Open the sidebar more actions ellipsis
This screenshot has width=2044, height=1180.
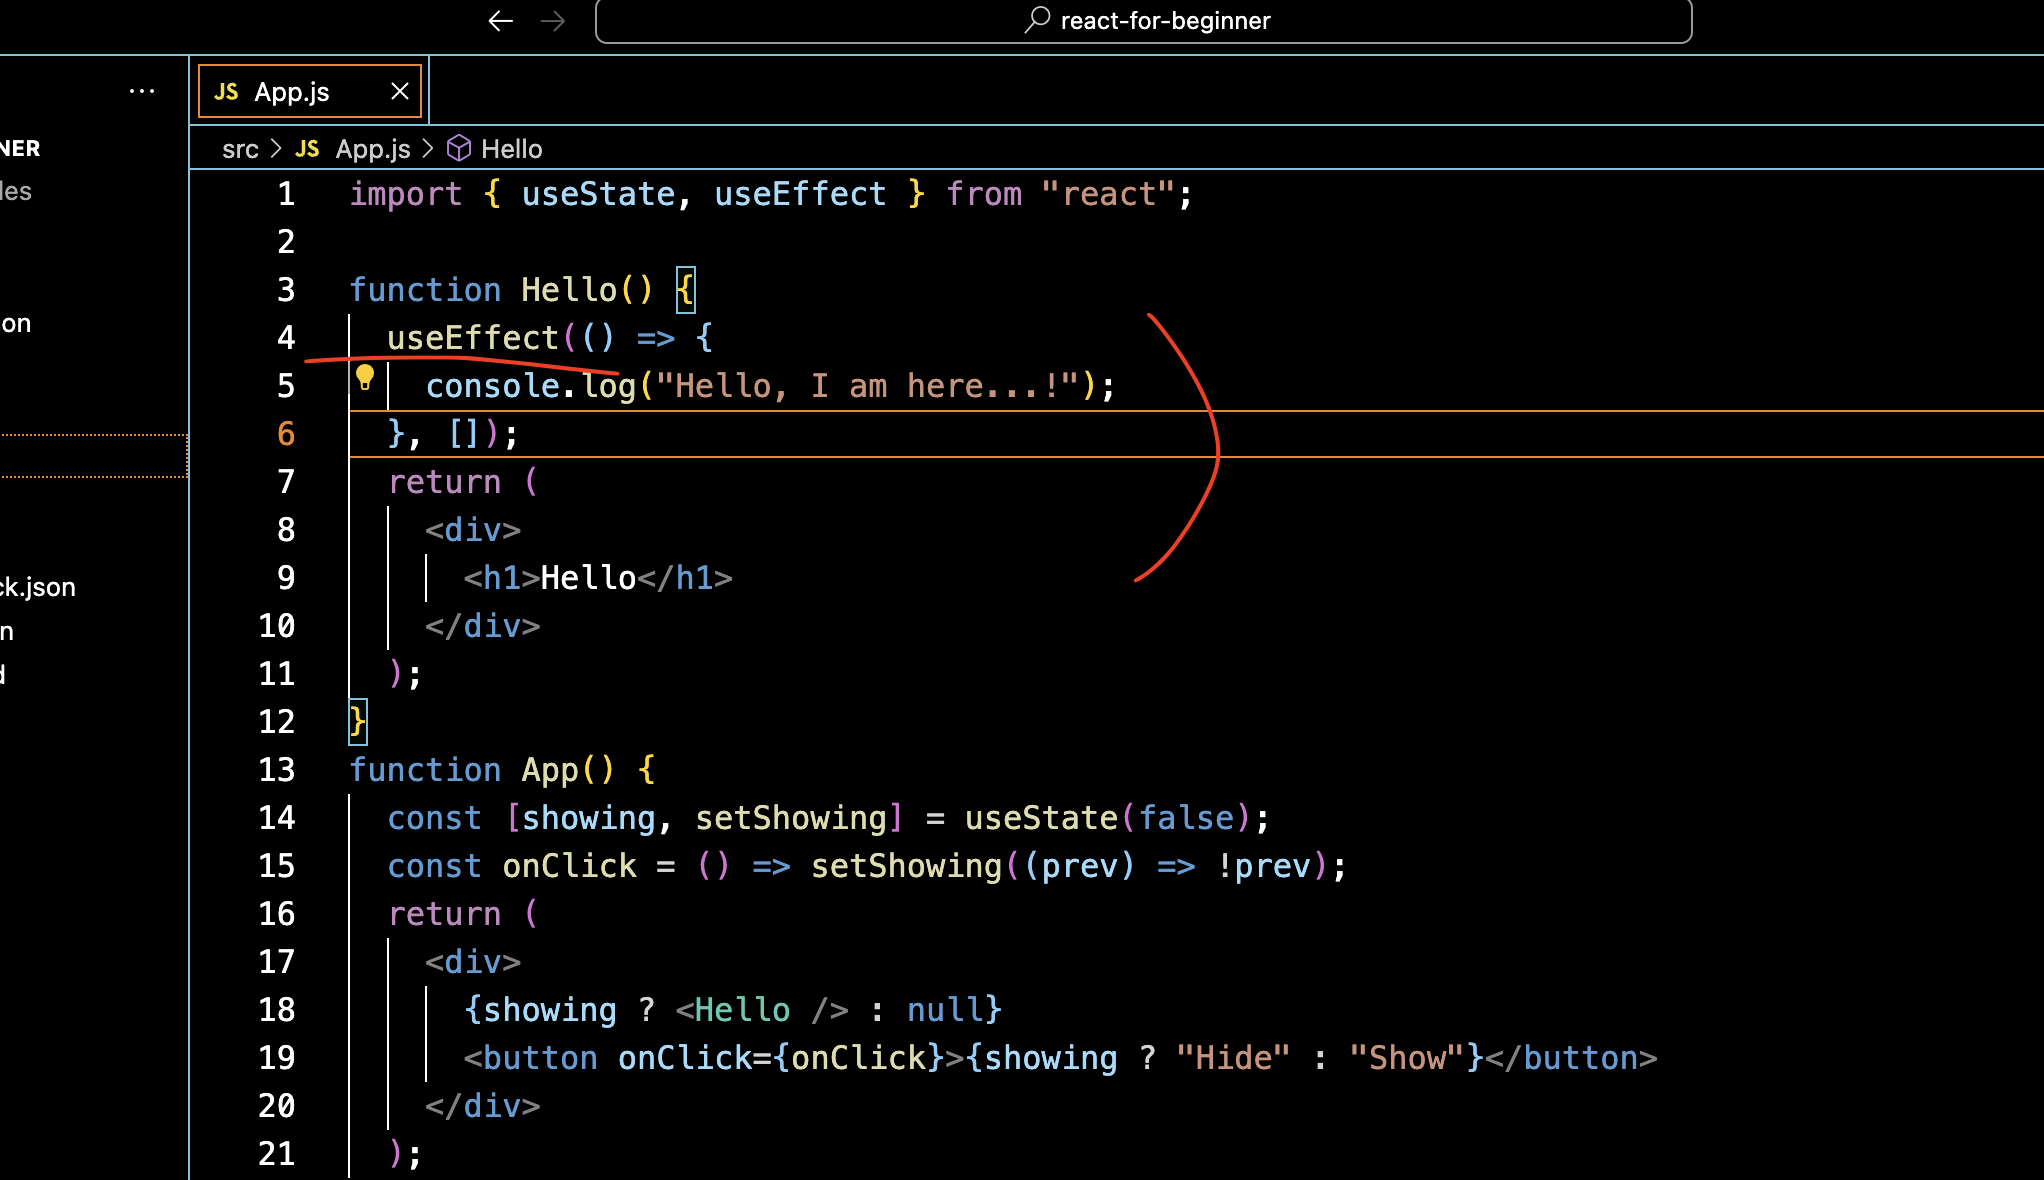click(142, 91)
